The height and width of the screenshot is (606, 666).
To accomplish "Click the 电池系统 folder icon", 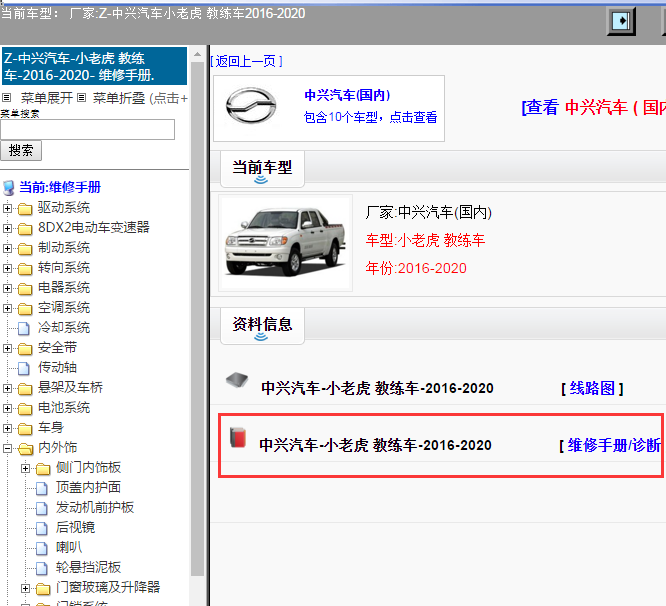I will (25, 409).
